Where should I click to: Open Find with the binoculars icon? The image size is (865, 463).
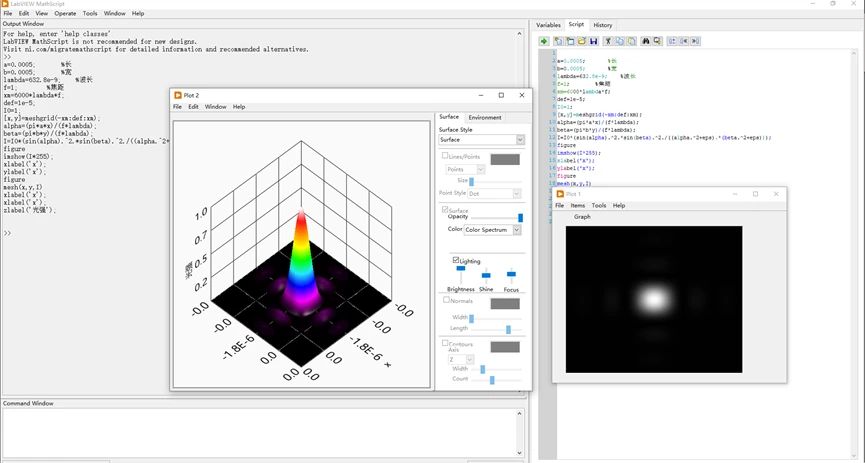(x=646, y=41)
